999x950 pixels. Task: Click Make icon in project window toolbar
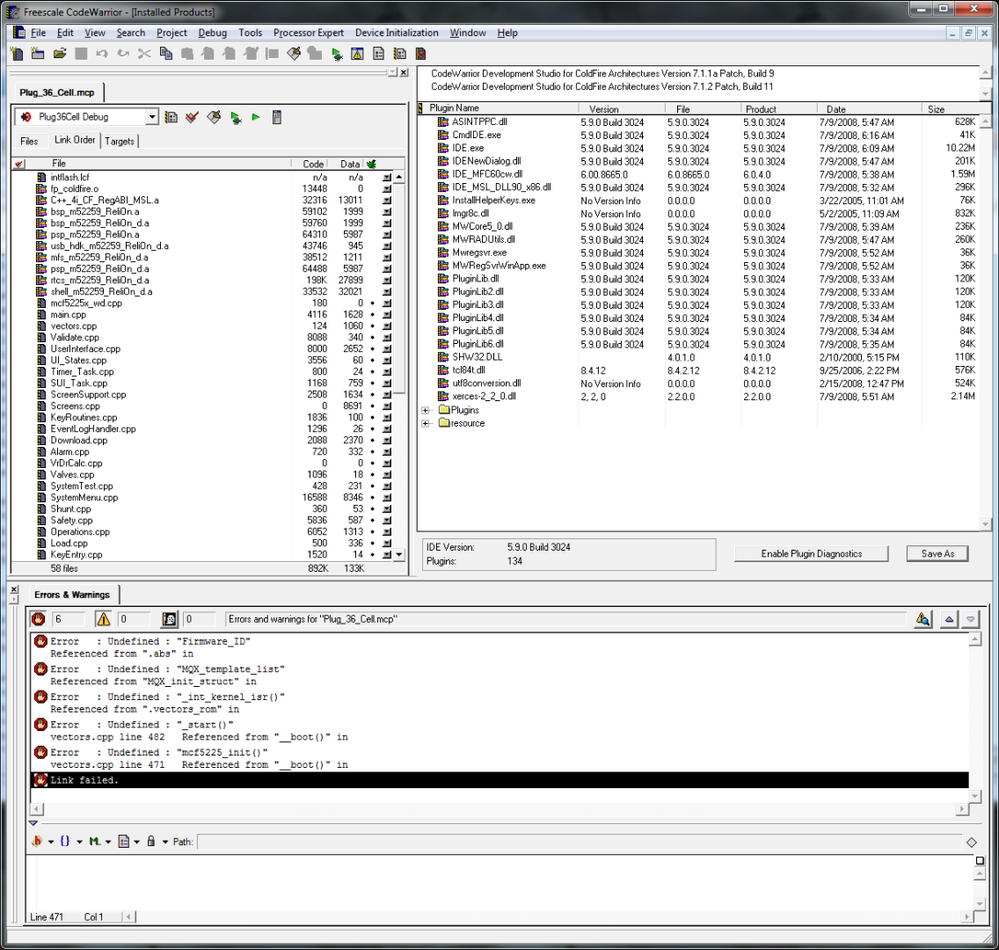tap(214, 117)
